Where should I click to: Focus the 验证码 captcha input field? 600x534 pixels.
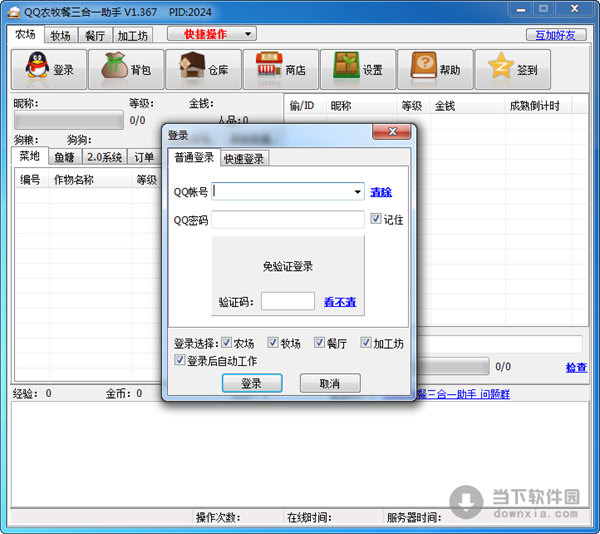288,301
